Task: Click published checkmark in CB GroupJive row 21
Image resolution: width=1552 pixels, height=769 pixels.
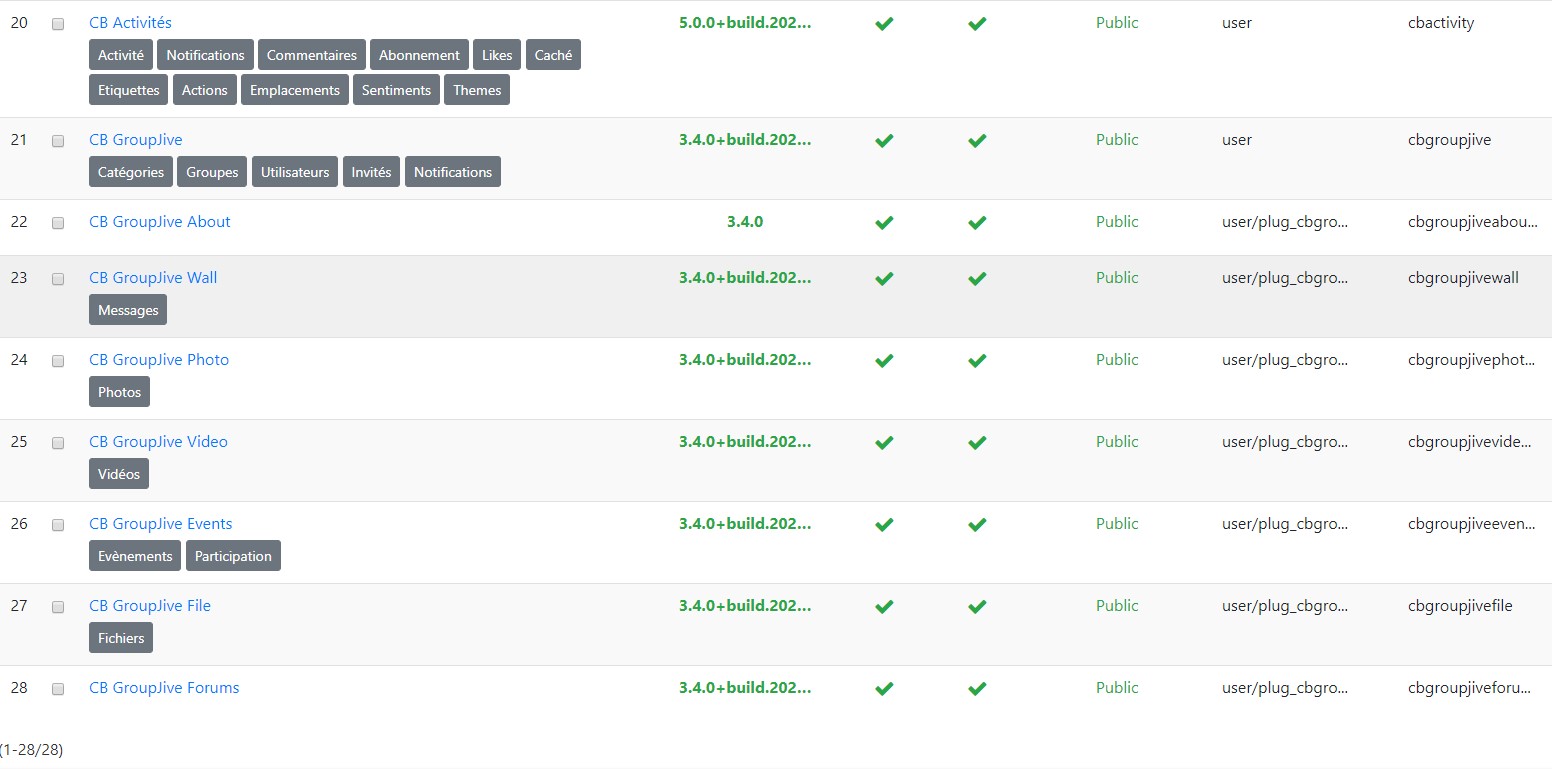Action: [x=977, y=140]
